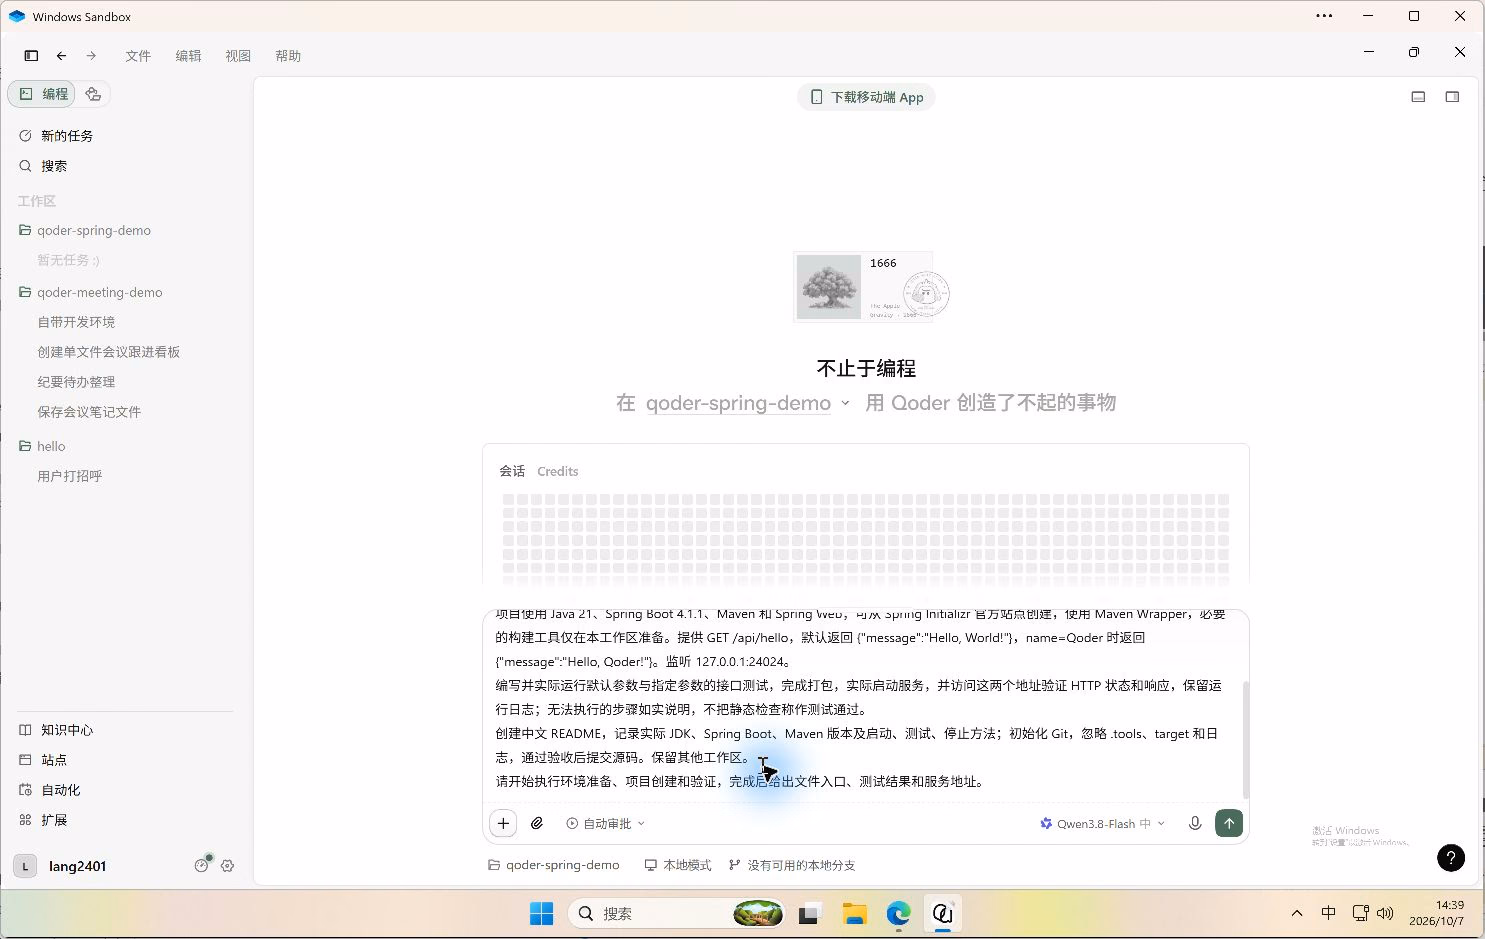Image resolution: width=1485 pixels, height=939 pixels.
Task: Open the qoder-spring-demo workspace dropdown in the heading
Action: 747,403
